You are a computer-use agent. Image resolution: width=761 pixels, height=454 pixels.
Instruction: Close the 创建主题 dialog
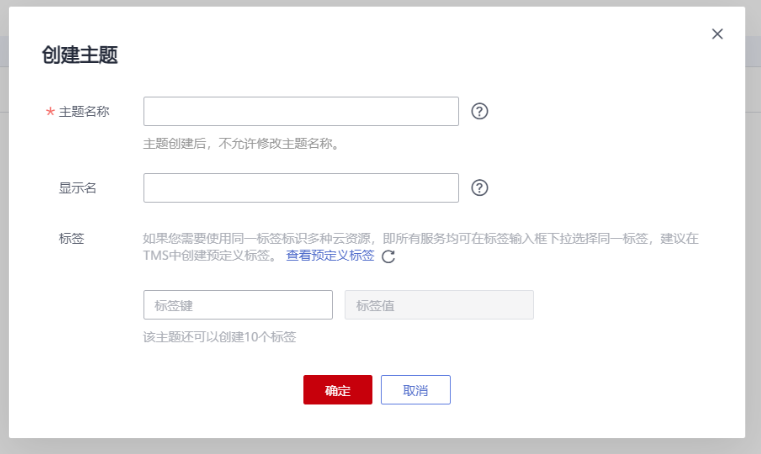click(717, 34)
